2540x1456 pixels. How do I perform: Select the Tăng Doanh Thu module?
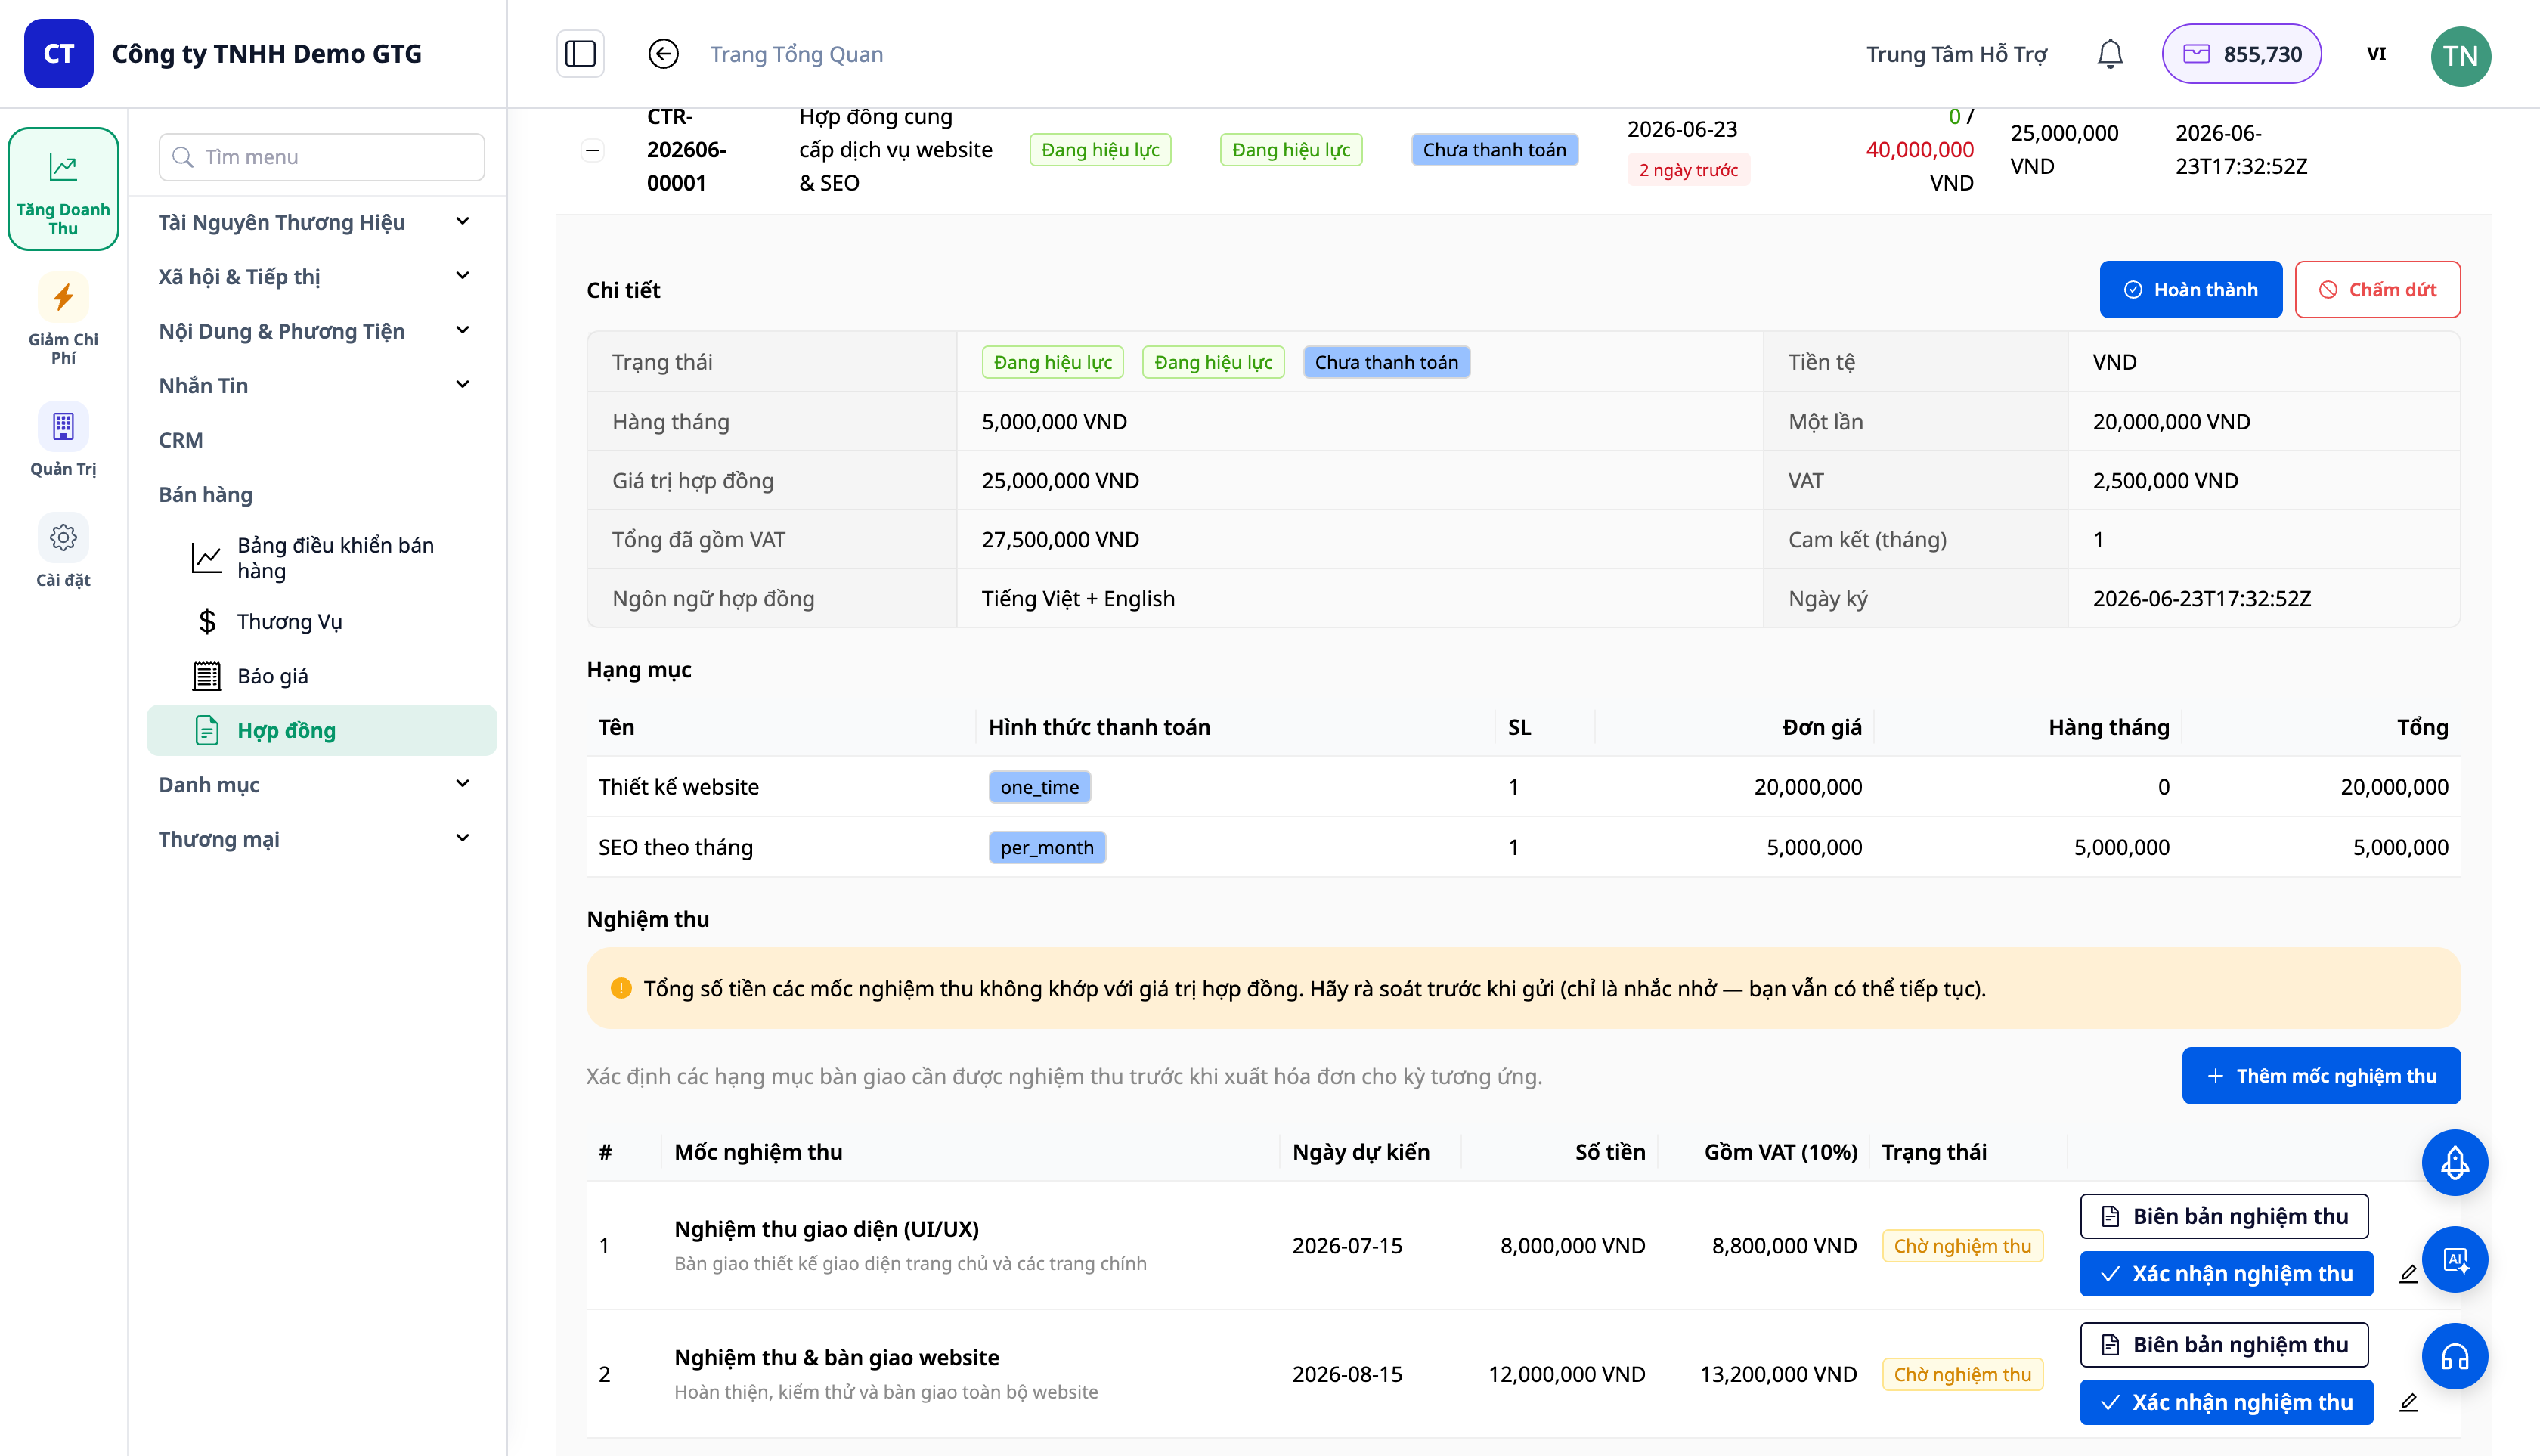(63, 189)
